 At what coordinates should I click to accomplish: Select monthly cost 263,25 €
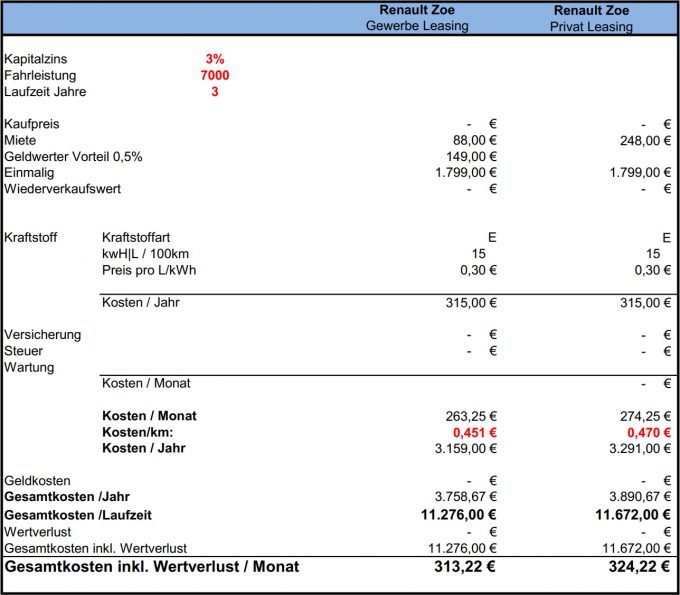471,416
